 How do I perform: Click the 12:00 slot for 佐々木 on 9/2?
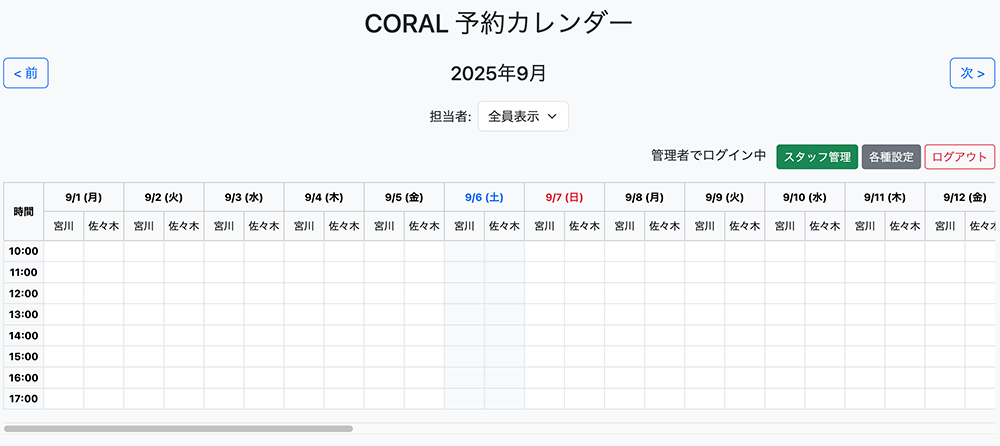click(x=184, y=293)
